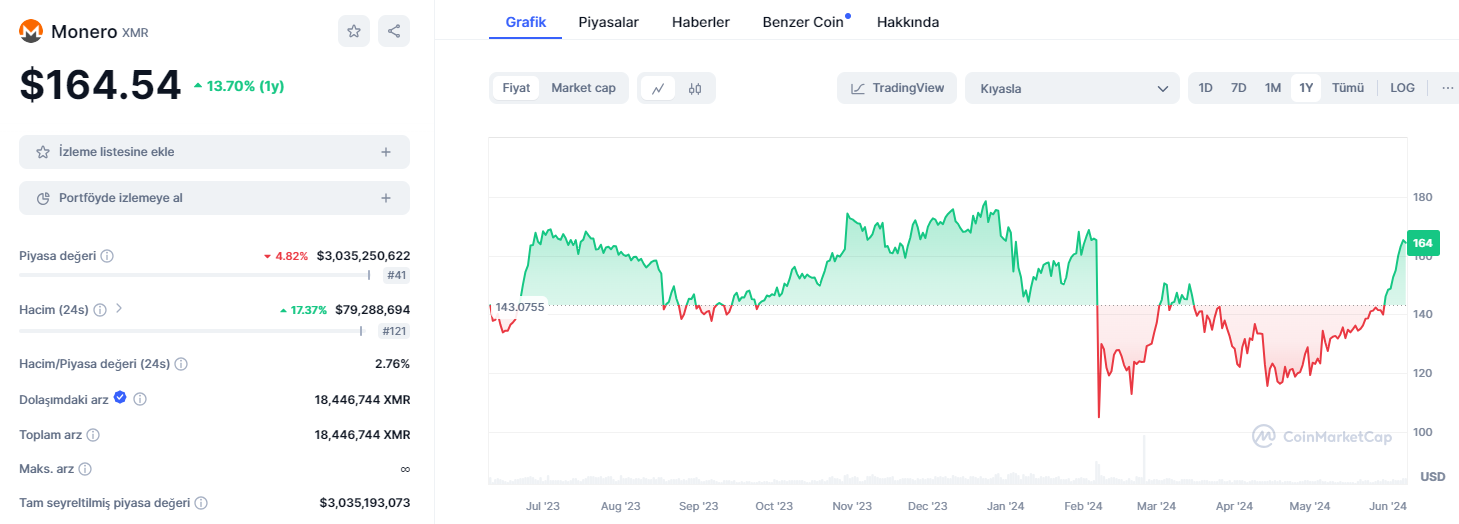Image resolution: width=1459 pixels, height=524 pixels.
Task: Click the XMR ticker text
Action: tap(135, 33)
